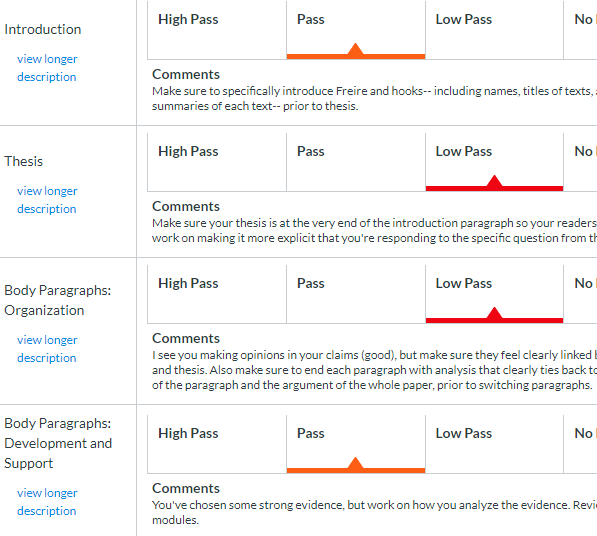
Task: Select Low Pass for Development and Support
Action: [495, 444]
